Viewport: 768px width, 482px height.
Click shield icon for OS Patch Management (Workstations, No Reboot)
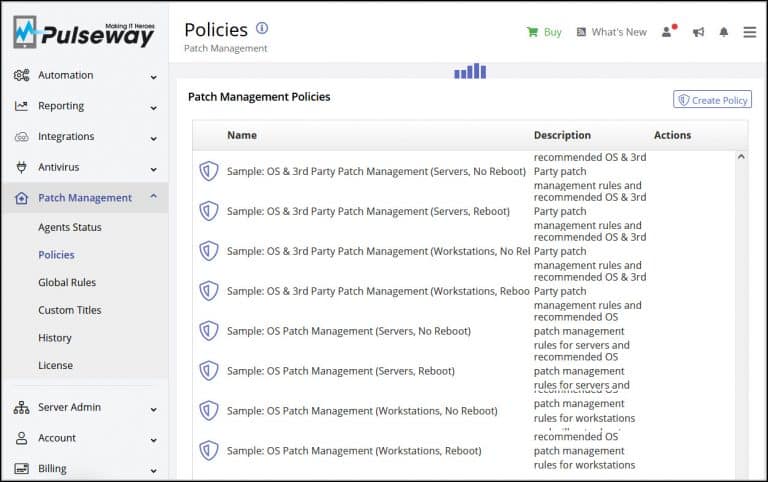tap(209, 410)
